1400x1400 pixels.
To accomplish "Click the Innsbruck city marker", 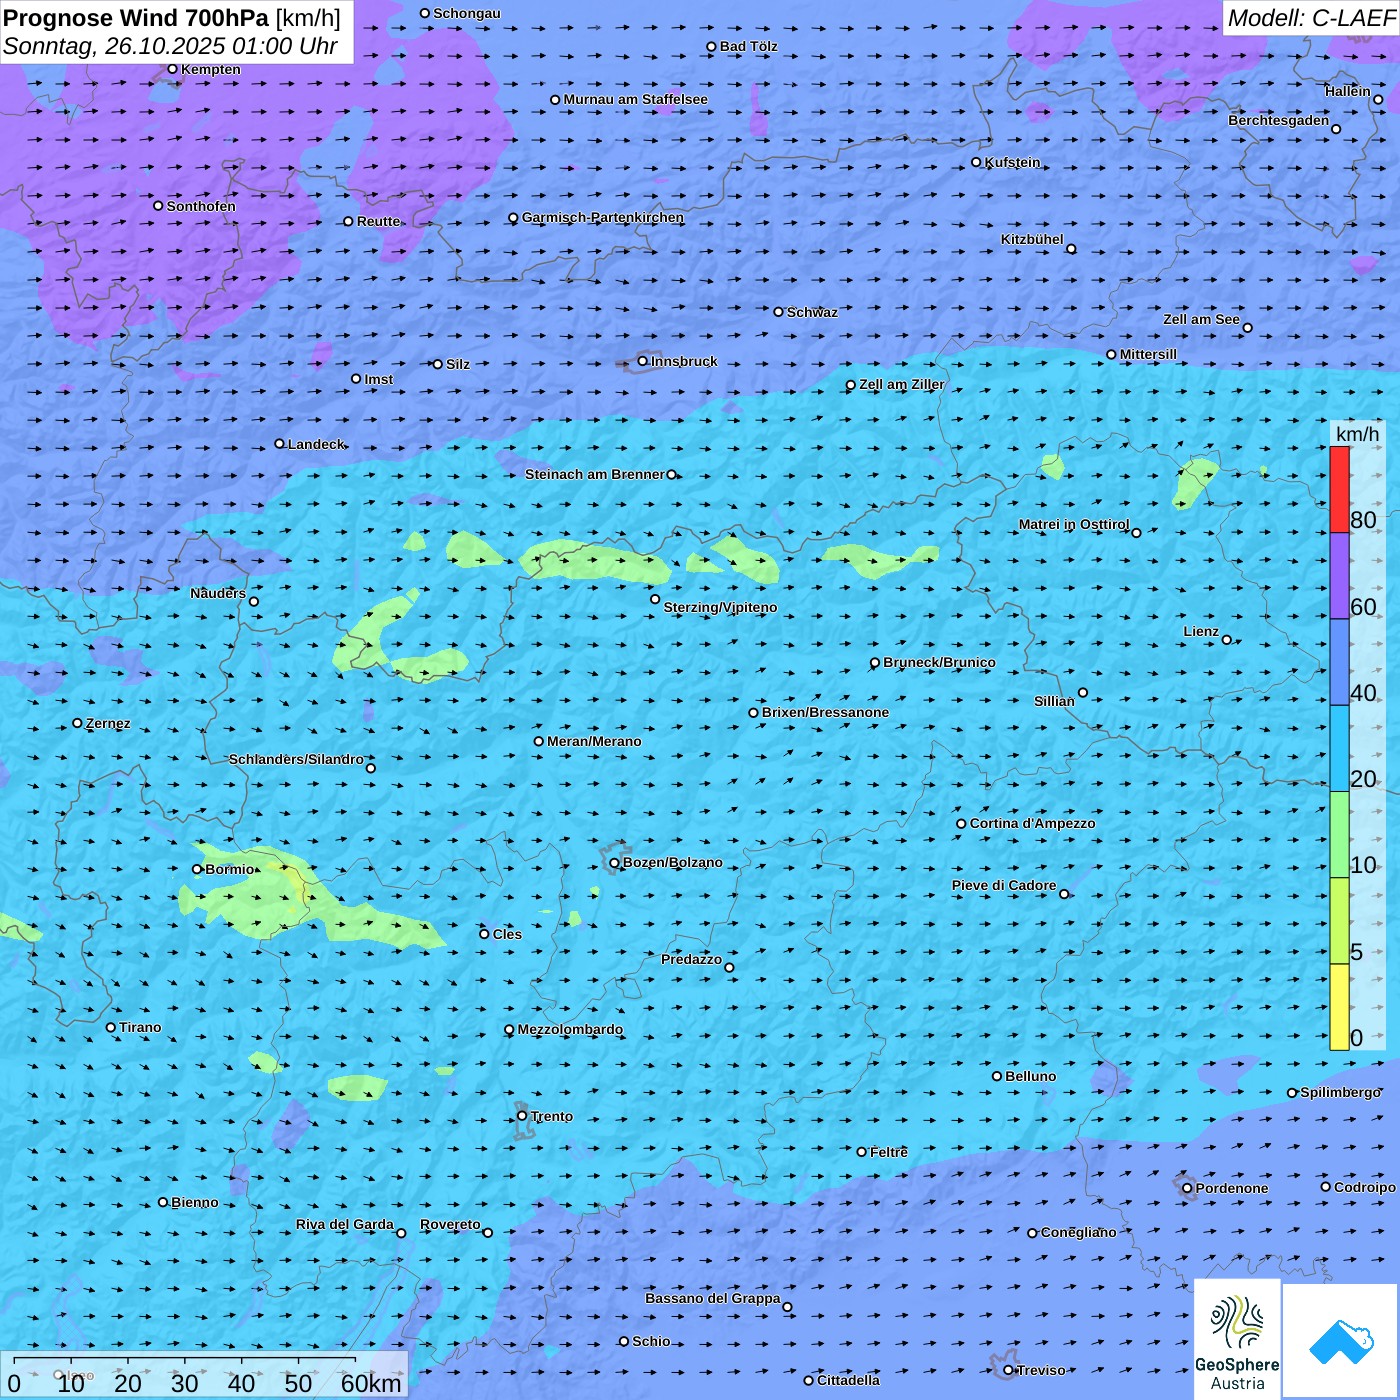I will coord(643,361).
